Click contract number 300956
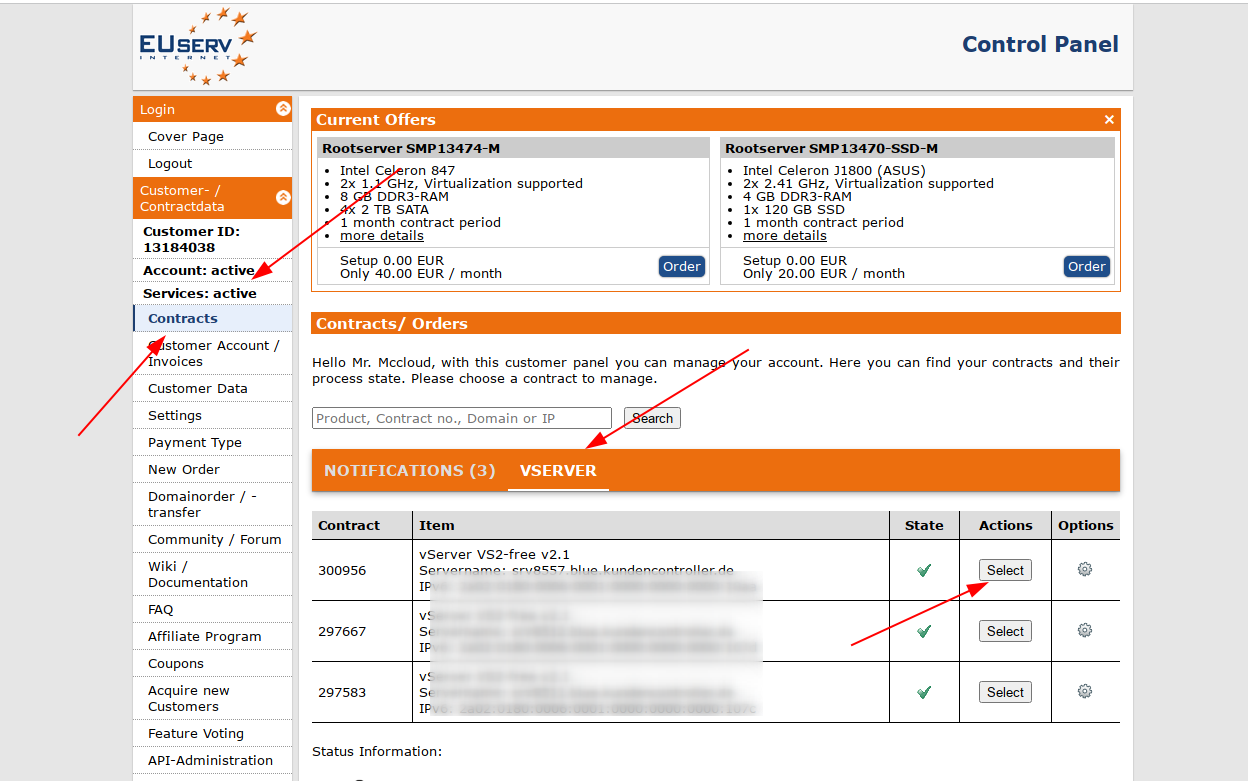This screenshot has height=781, width=1248. point(342,570)
